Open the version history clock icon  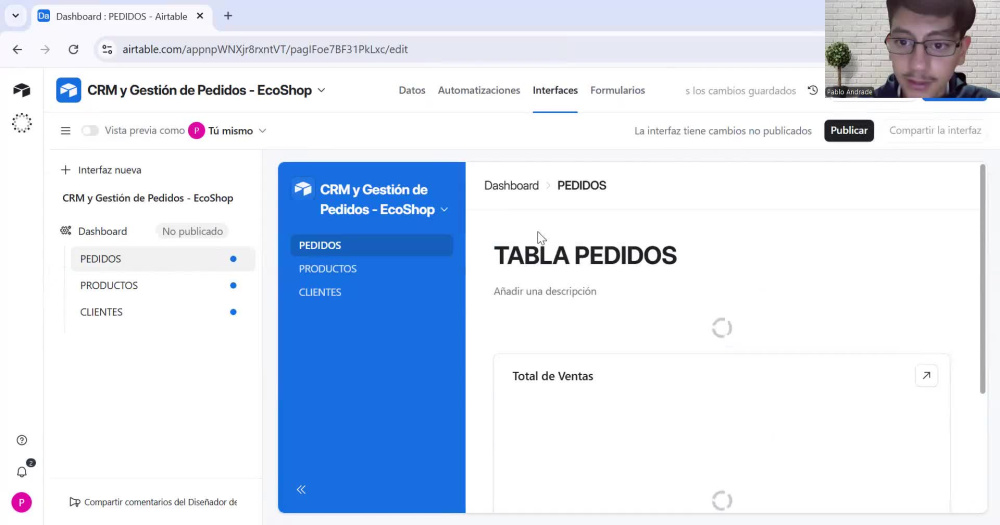pyautogui.click(x=812, y=91)
